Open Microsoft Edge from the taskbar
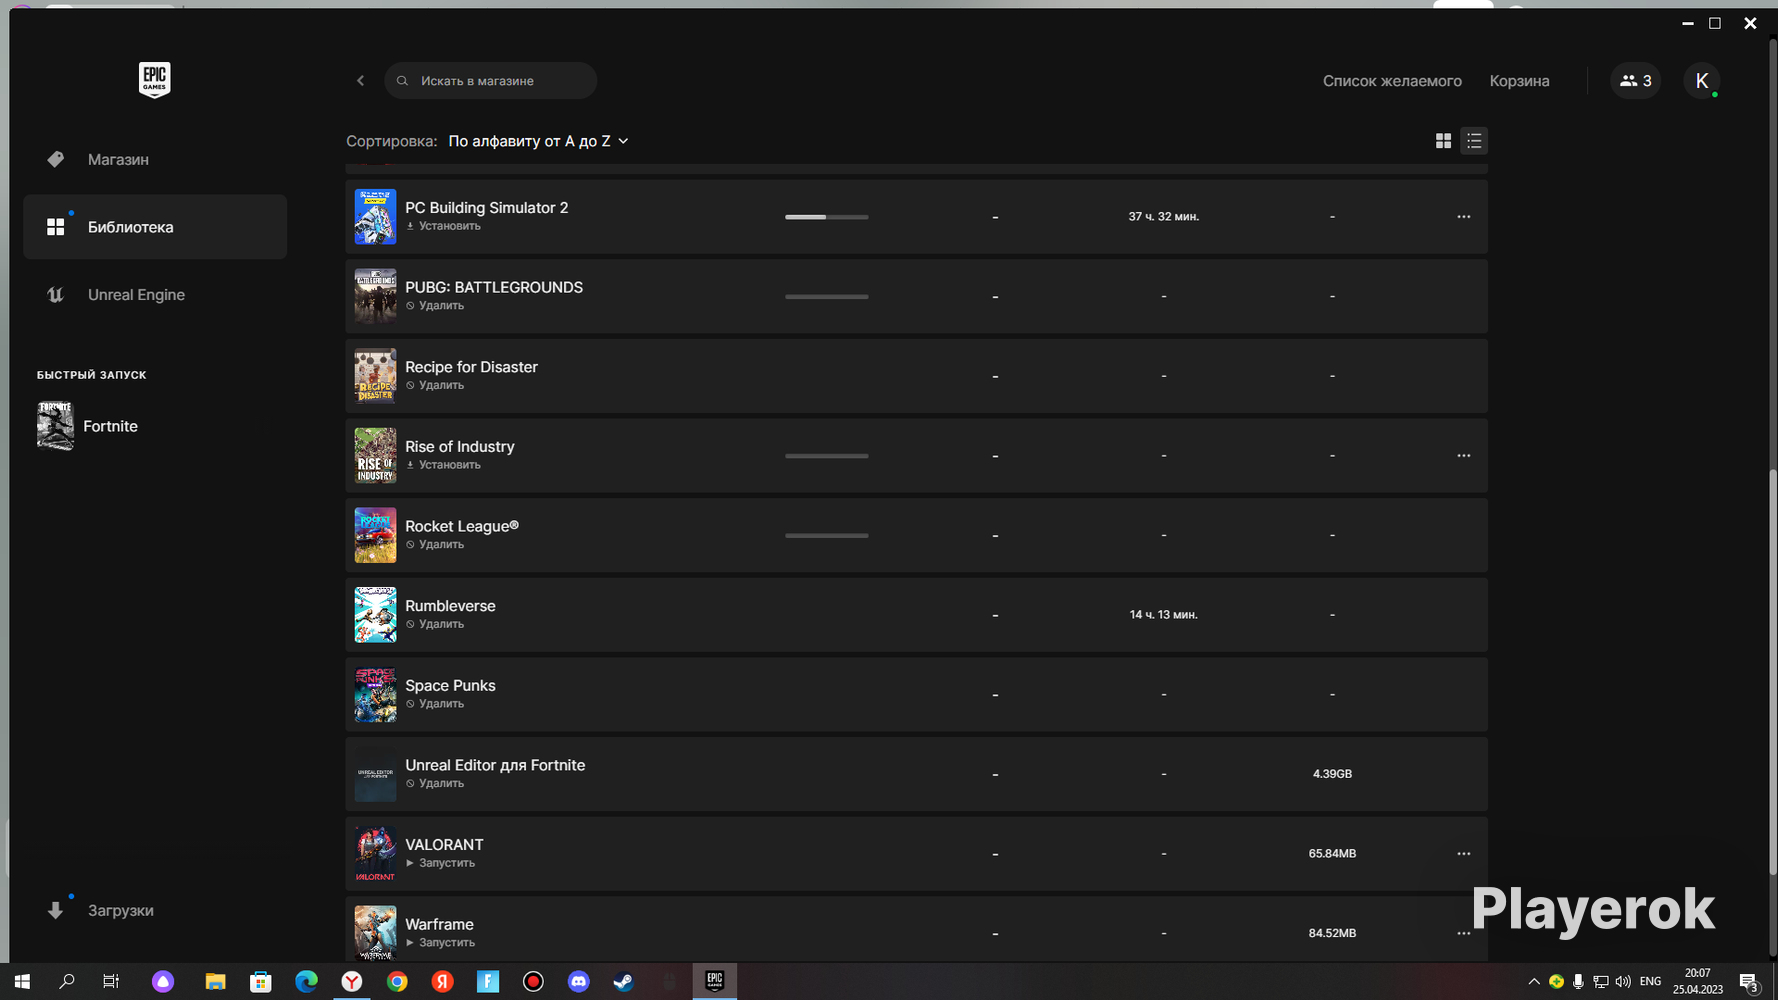Screen dimensions: 1778x1000 tap(306, 982)
